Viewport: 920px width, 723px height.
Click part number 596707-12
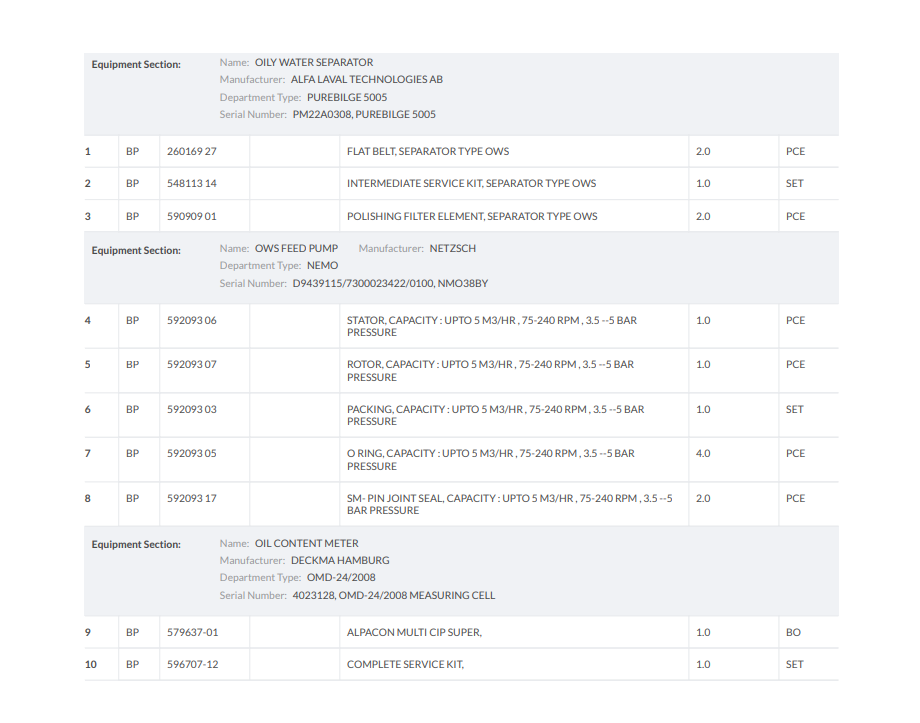coord(192,664)
